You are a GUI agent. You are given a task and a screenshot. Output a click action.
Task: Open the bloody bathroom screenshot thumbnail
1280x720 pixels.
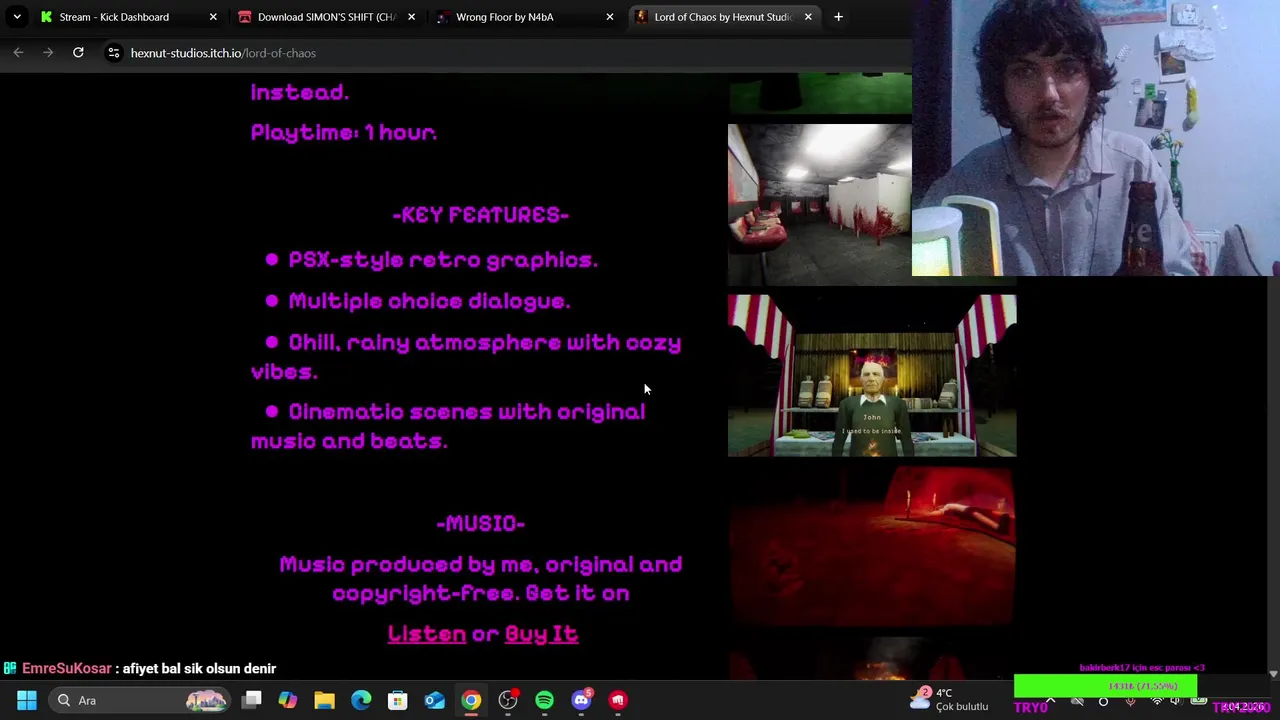click(x=820, y=205)
